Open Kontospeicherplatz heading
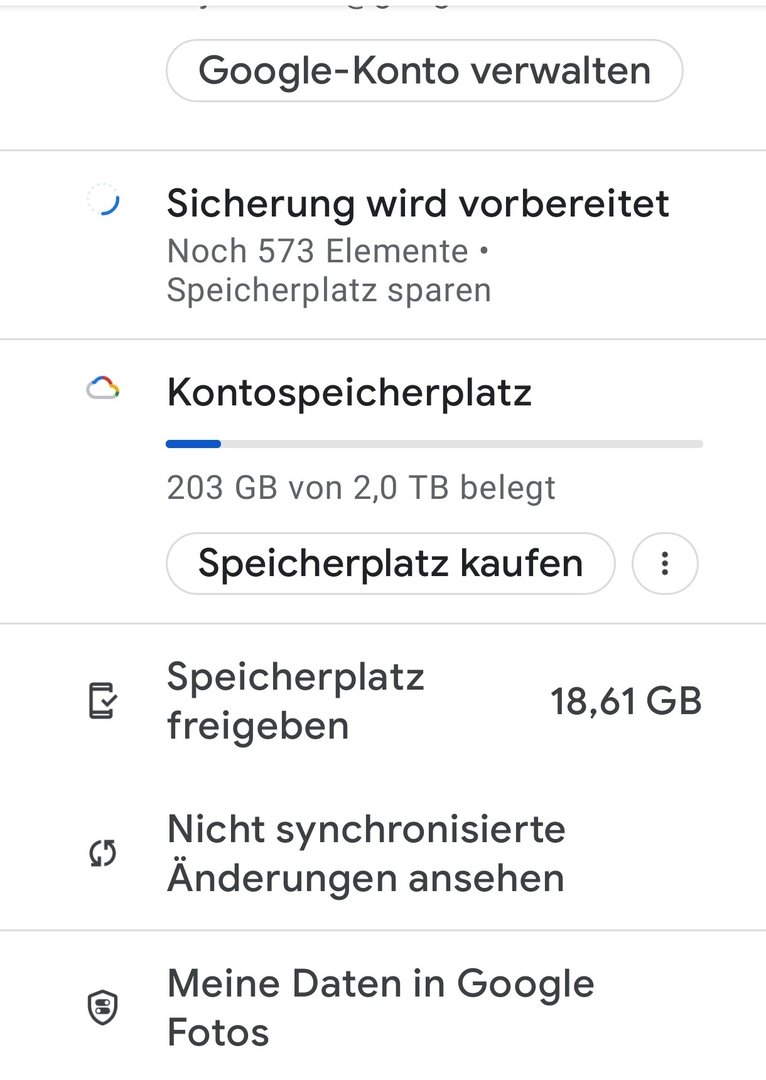Screen dimensions: 766x1080 [349, 393]
